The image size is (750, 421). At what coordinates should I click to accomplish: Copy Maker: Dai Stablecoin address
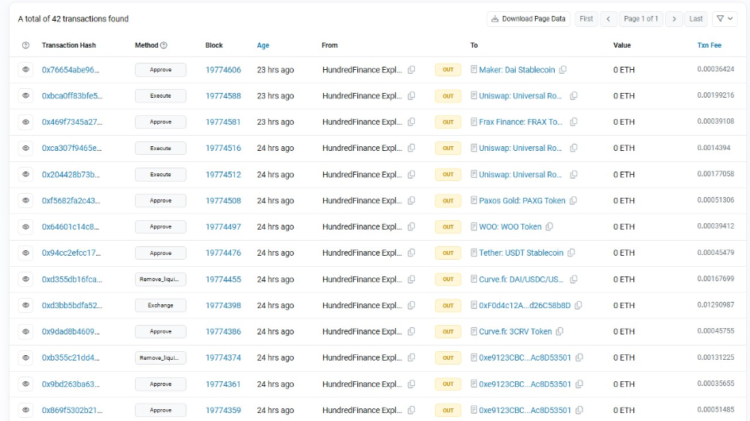[x=563, y=70]
